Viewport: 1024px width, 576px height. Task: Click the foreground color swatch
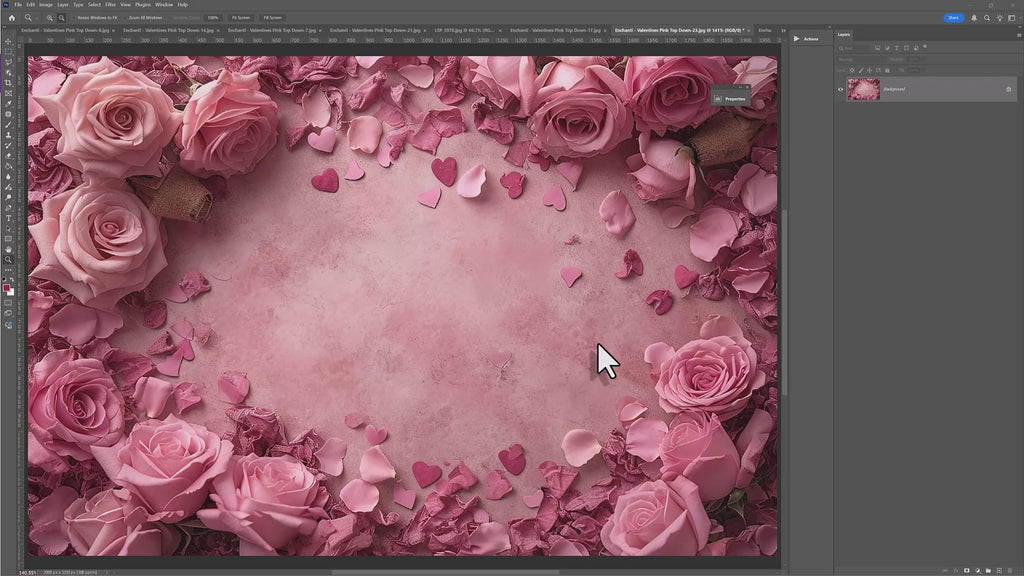7,289
